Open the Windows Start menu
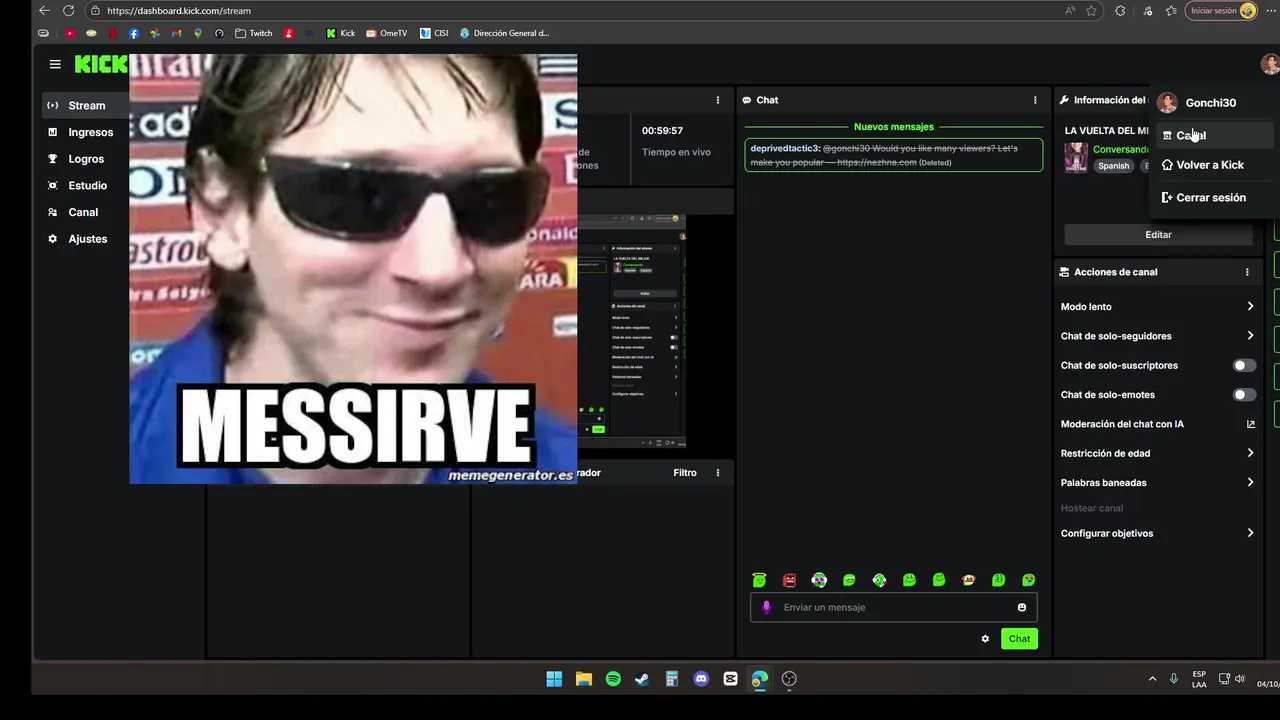 [554, 679]
